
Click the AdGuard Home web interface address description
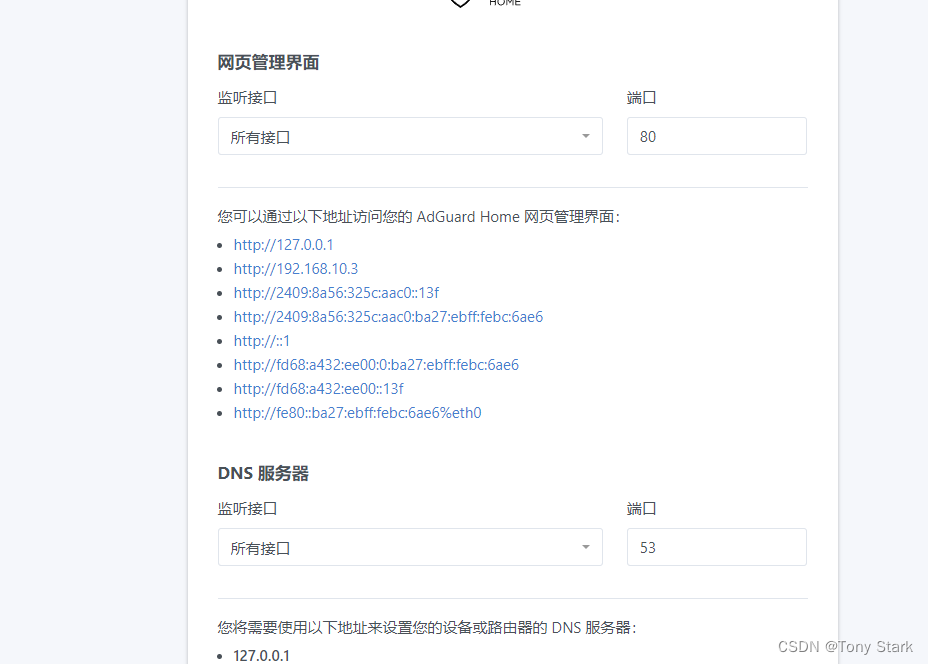coord(419,217)
